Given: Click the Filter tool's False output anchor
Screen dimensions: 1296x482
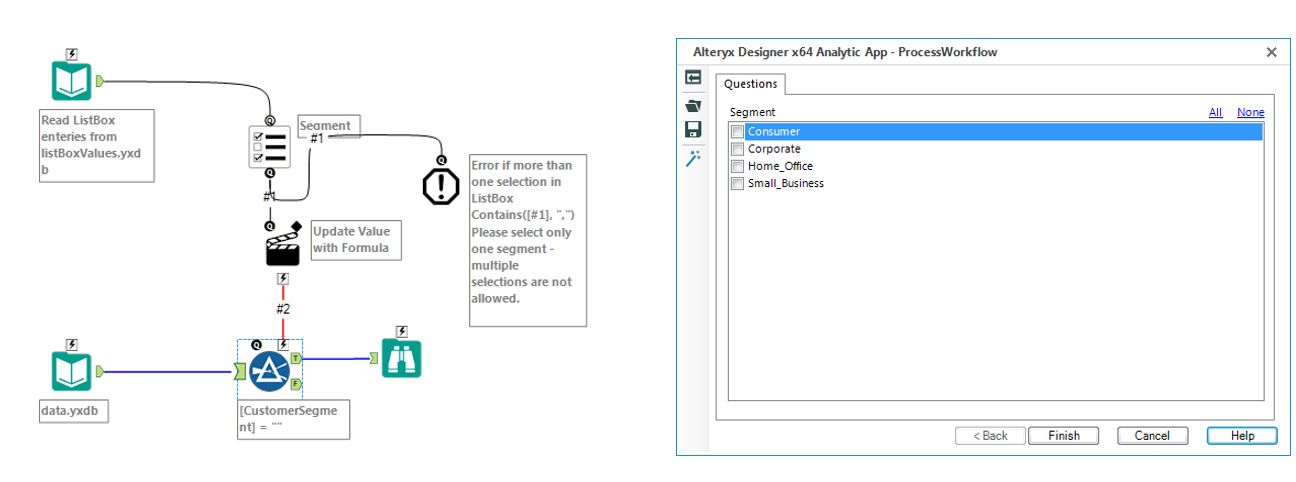Looking at the screenshot, I should coord(296,384).
